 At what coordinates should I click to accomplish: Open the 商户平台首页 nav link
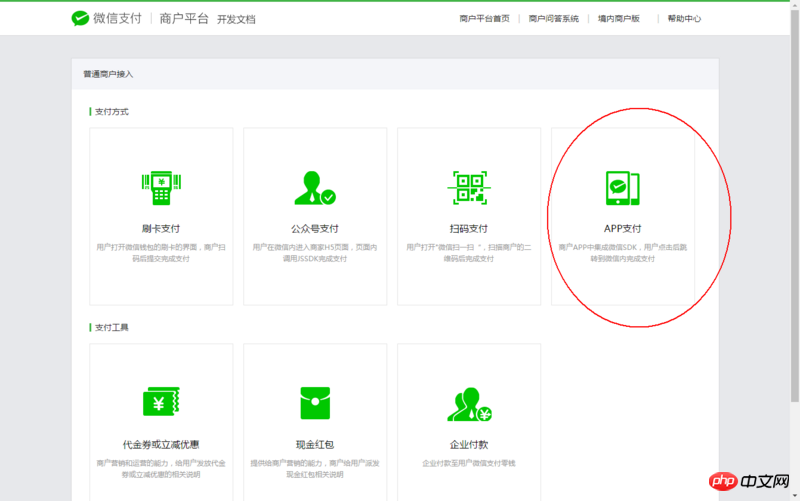click(484, 19)
